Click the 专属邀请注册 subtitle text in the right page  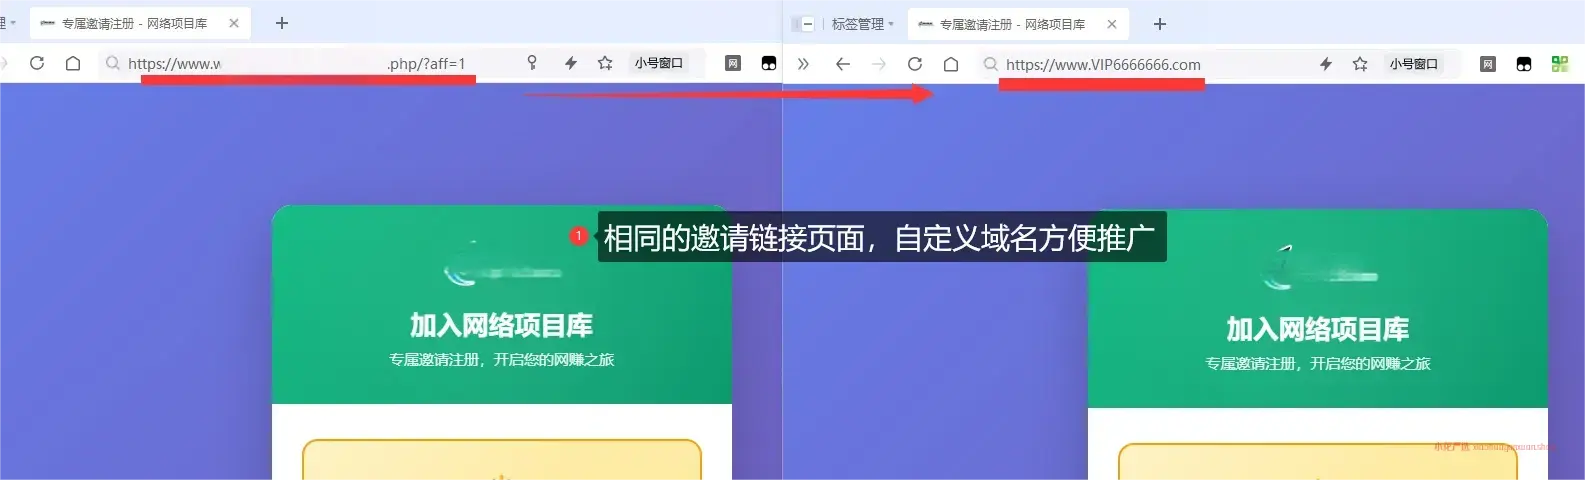click(1318, 363)
